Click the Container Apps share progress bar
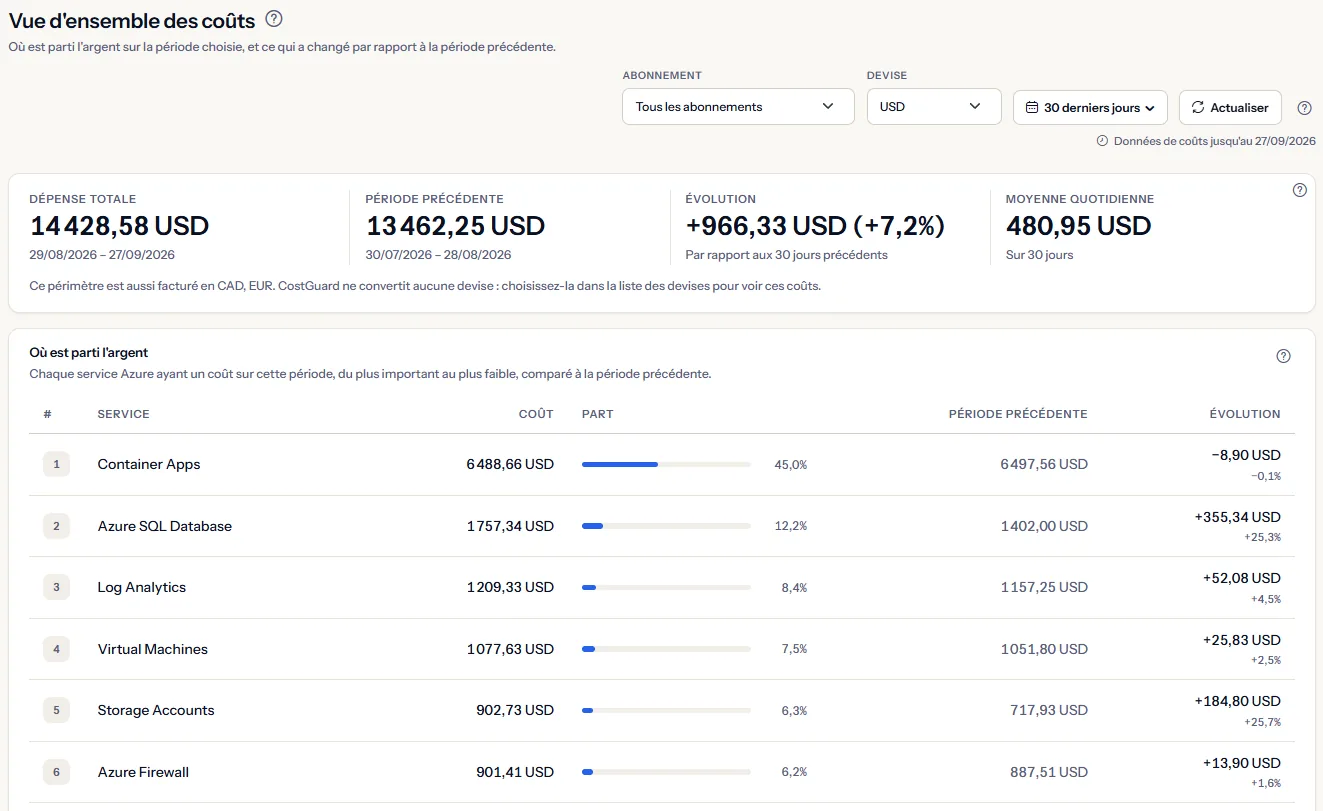1323x811 pixels. 666,464
